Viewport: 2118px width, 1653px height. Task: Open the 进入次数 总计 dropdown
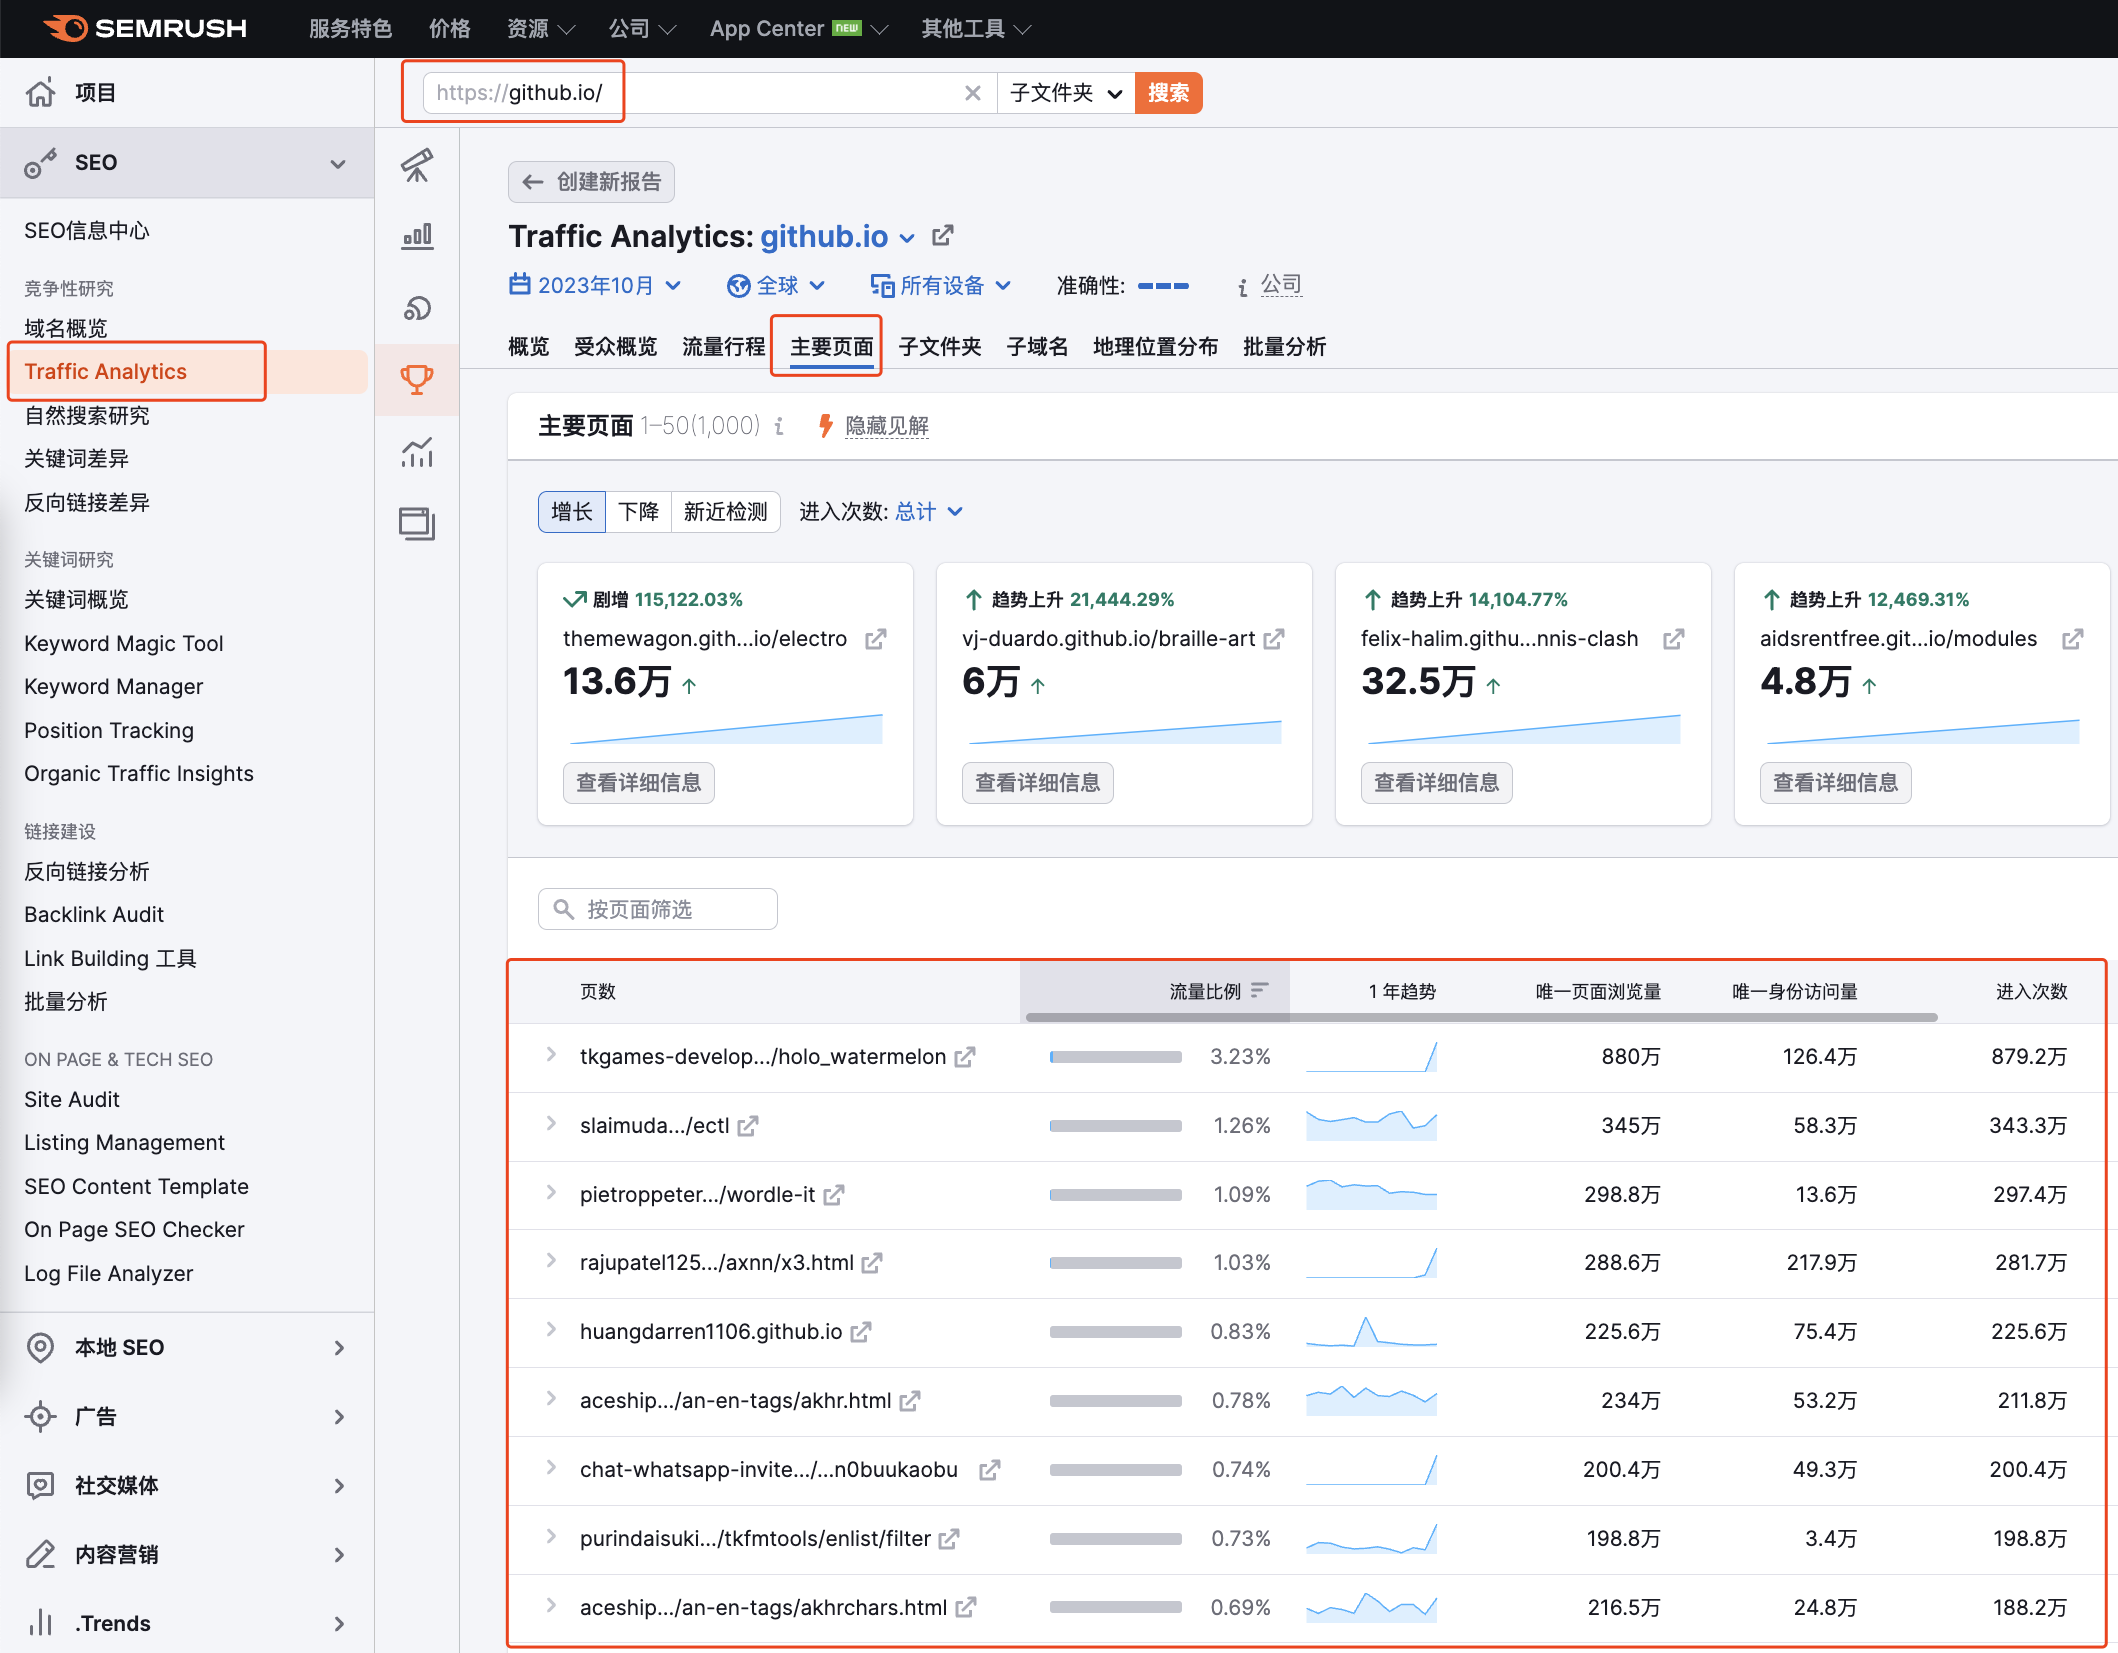coord(929,512)
